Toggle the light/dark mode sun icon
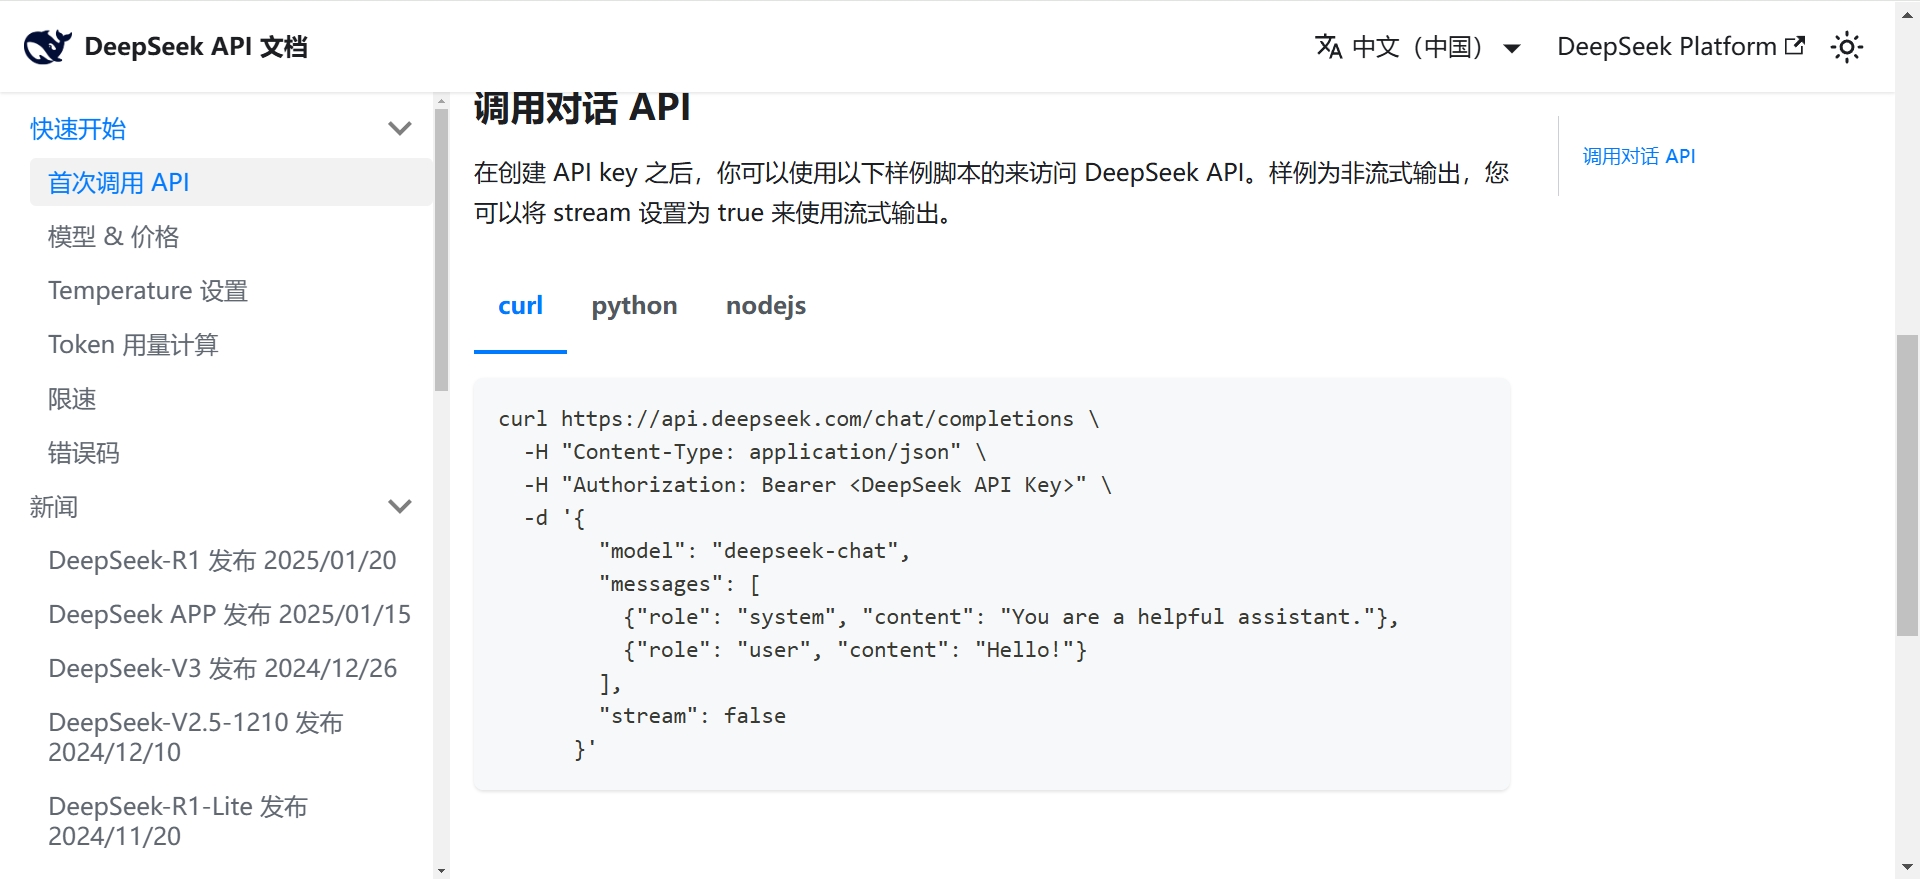The height and width of the screenshot is (879, 1920). (1846, 47)
